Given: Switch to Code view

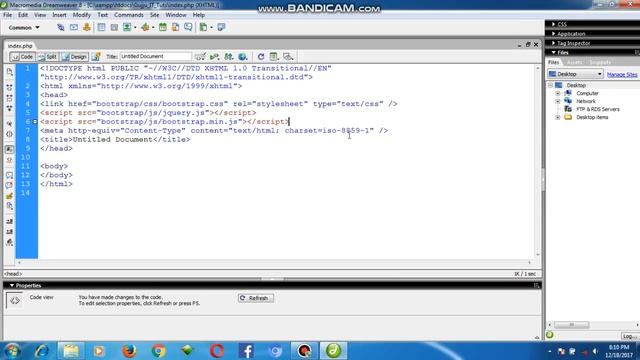Looking at the screenshot, I should (x=22, y=57).
